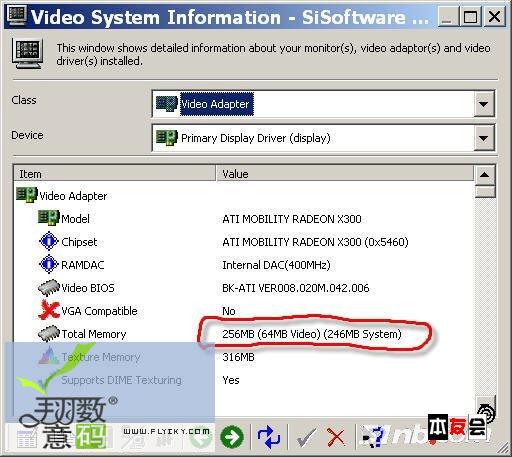Screen dimensions: 512x457
Task: Select the Video Adapter root node in the list
Action: (x=62, y=196)
